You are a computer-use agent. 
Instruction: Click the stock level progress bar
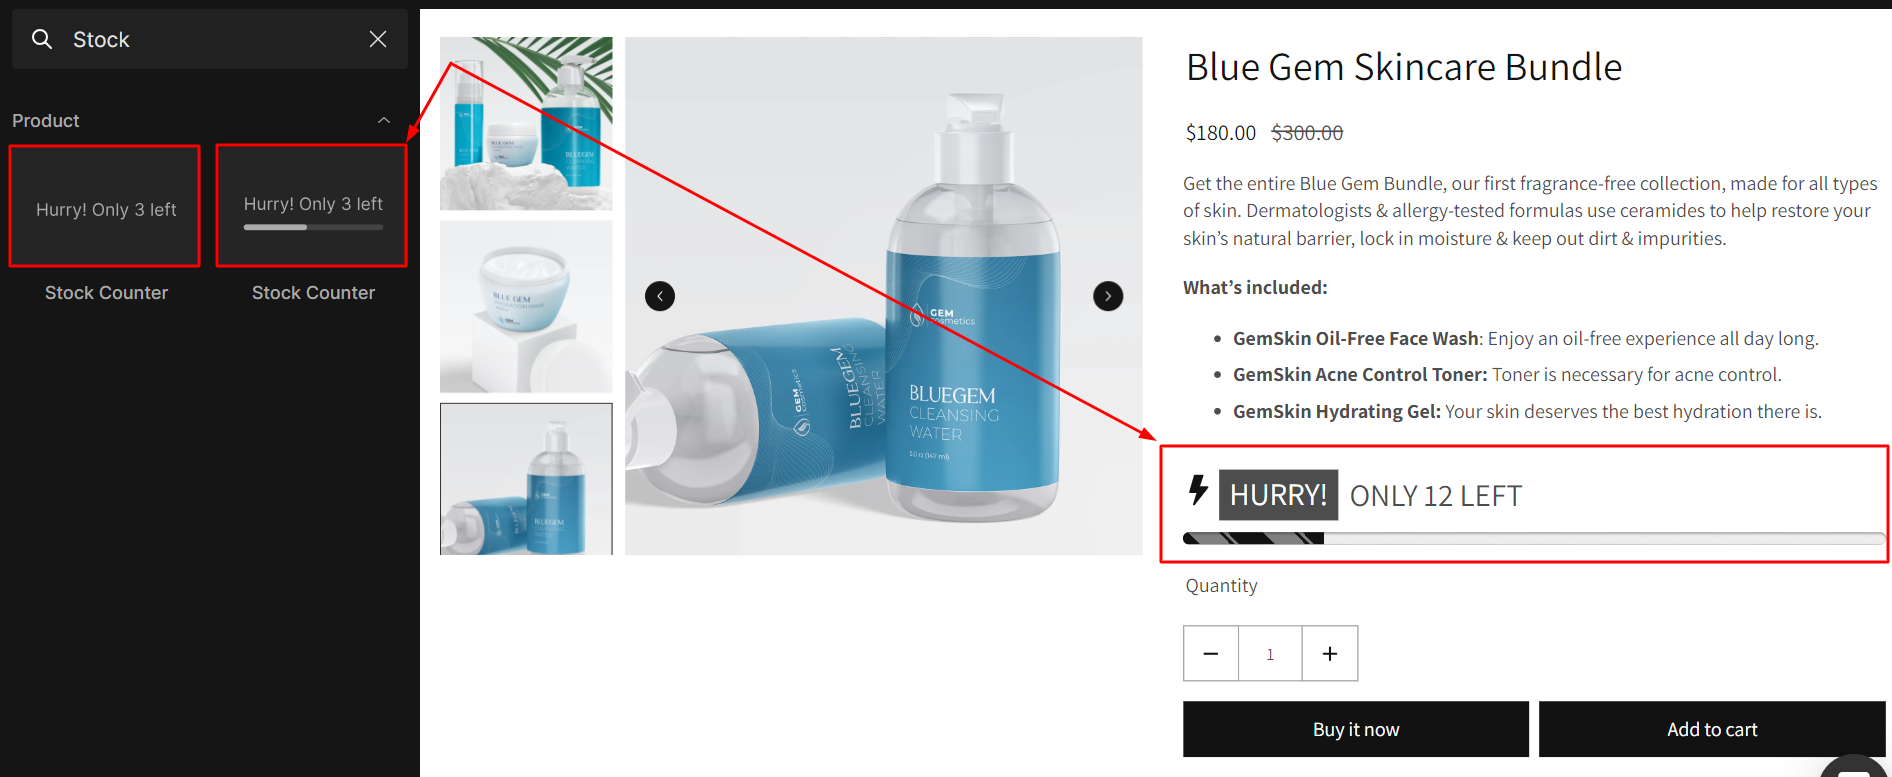pyautogui.click(x=1534, y=538)
